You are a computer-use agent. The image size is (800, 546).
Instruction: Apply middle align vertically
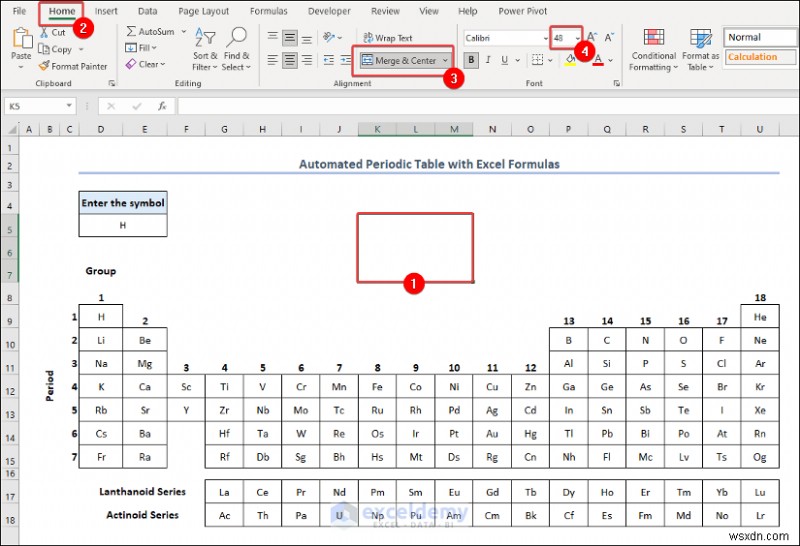tap(290, 37)
